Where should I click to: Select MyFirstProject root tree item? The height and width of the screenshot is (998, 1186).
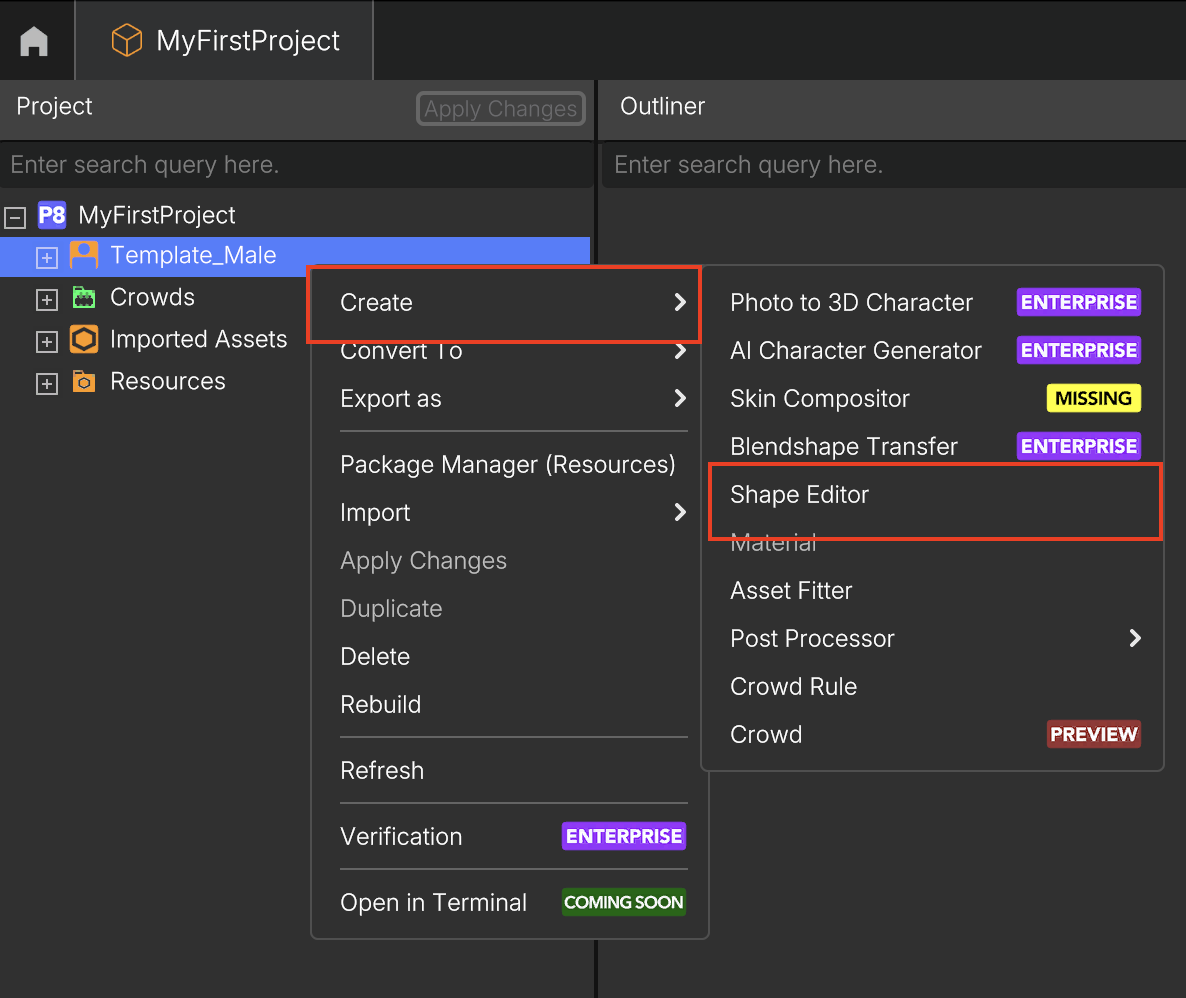157,215
